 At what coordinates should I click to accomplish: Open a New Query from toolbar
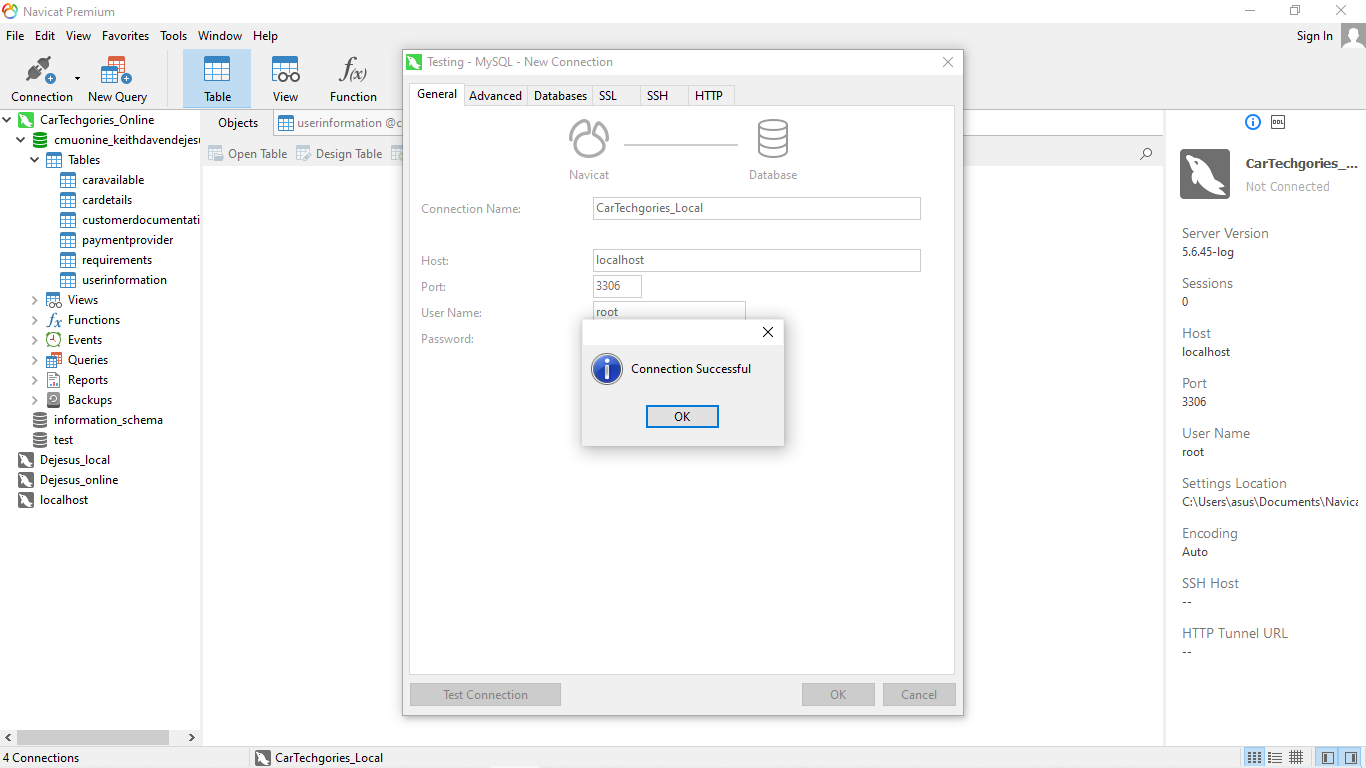[117, 78]
